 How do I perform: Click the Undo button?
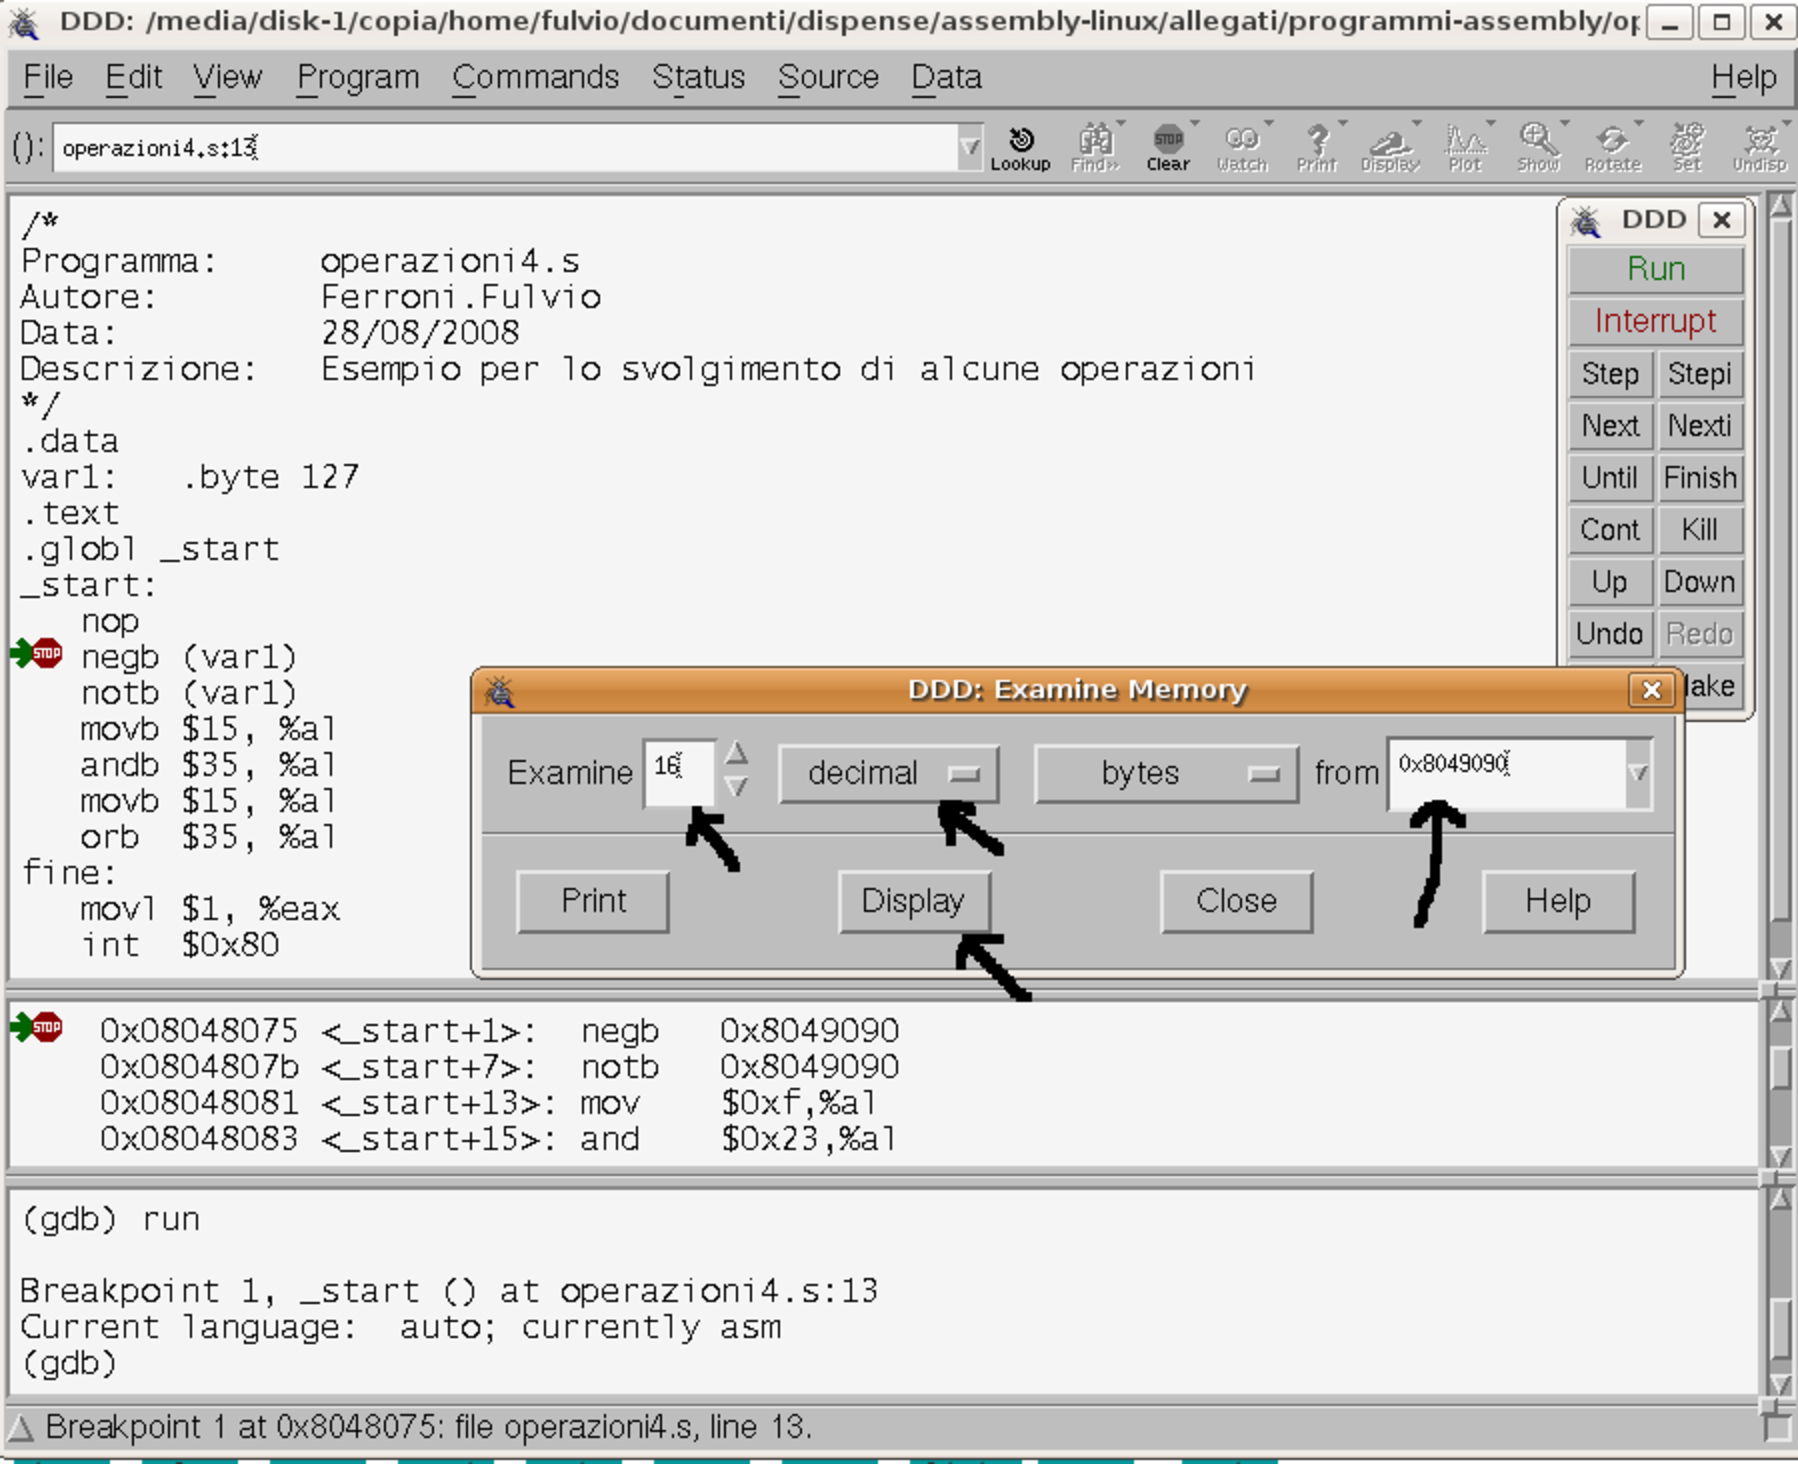point(1610,634)
